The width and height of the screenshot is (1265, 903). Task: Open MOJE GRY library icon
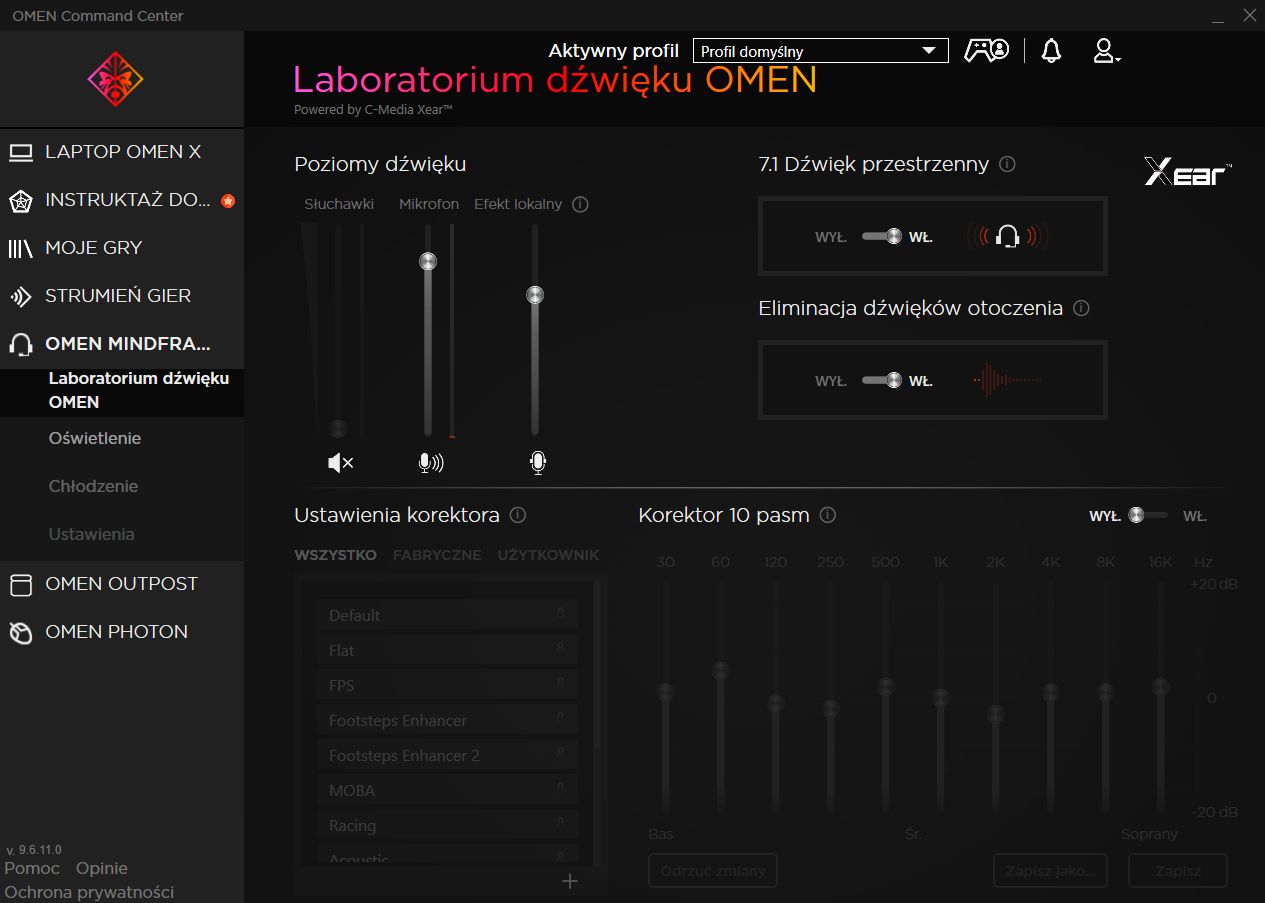(x=21, y=248)
